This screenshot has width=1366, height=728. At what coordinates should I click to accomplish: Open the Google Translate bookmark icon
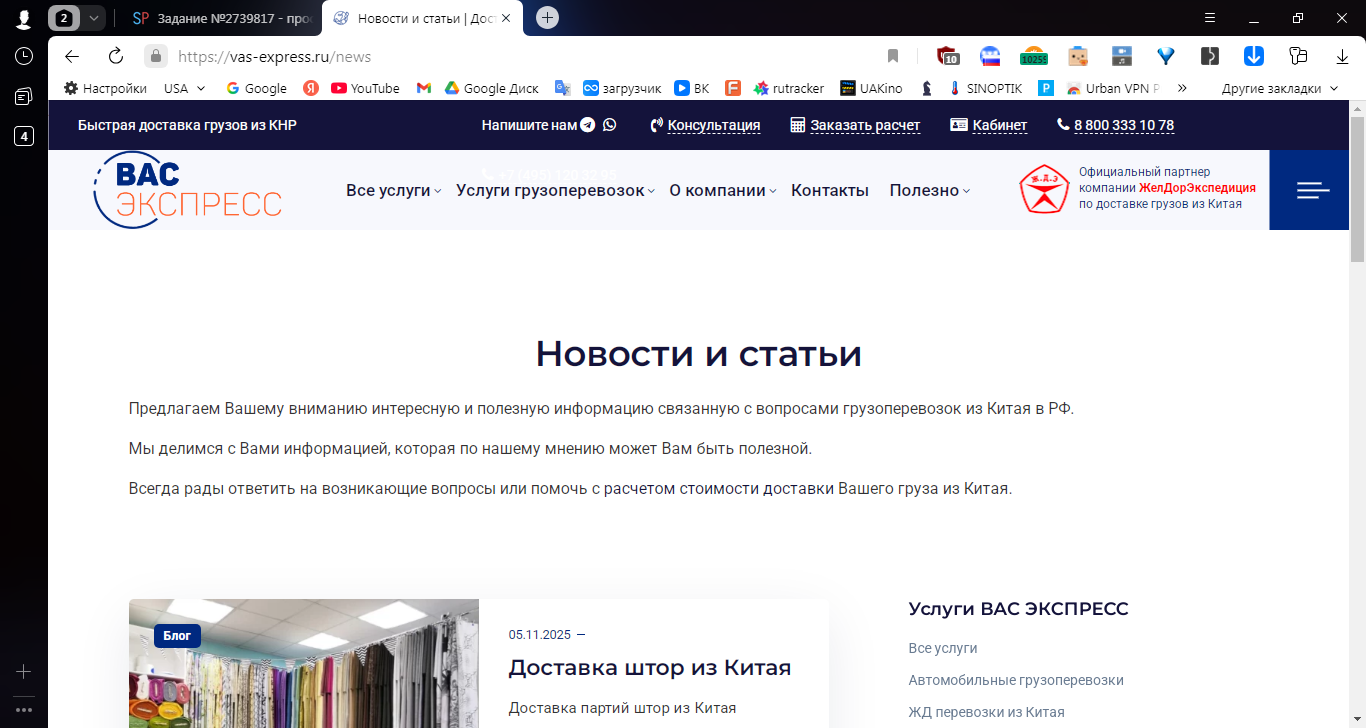pyautogui.click(x=563, y=88)
